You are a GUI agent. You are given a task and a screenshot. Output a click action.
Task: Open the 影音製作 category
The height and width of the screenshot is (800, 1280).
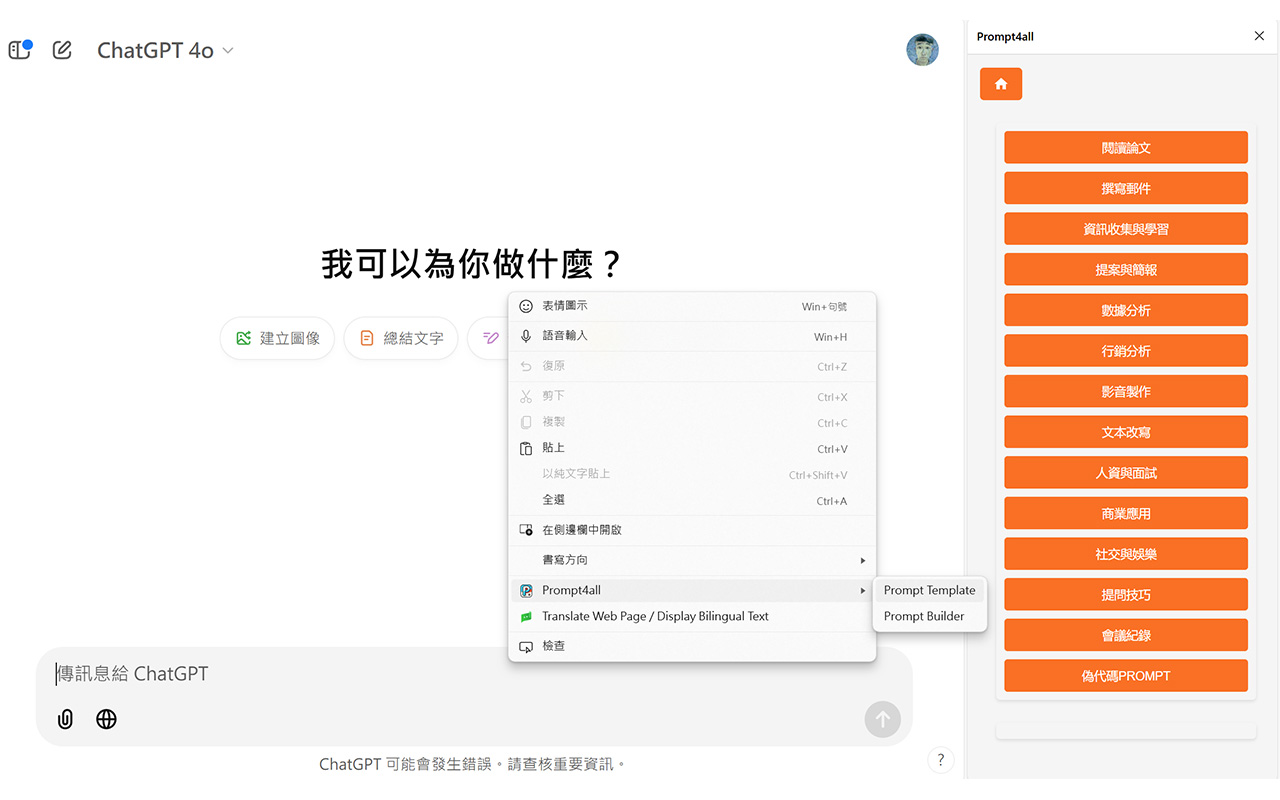1126,391
